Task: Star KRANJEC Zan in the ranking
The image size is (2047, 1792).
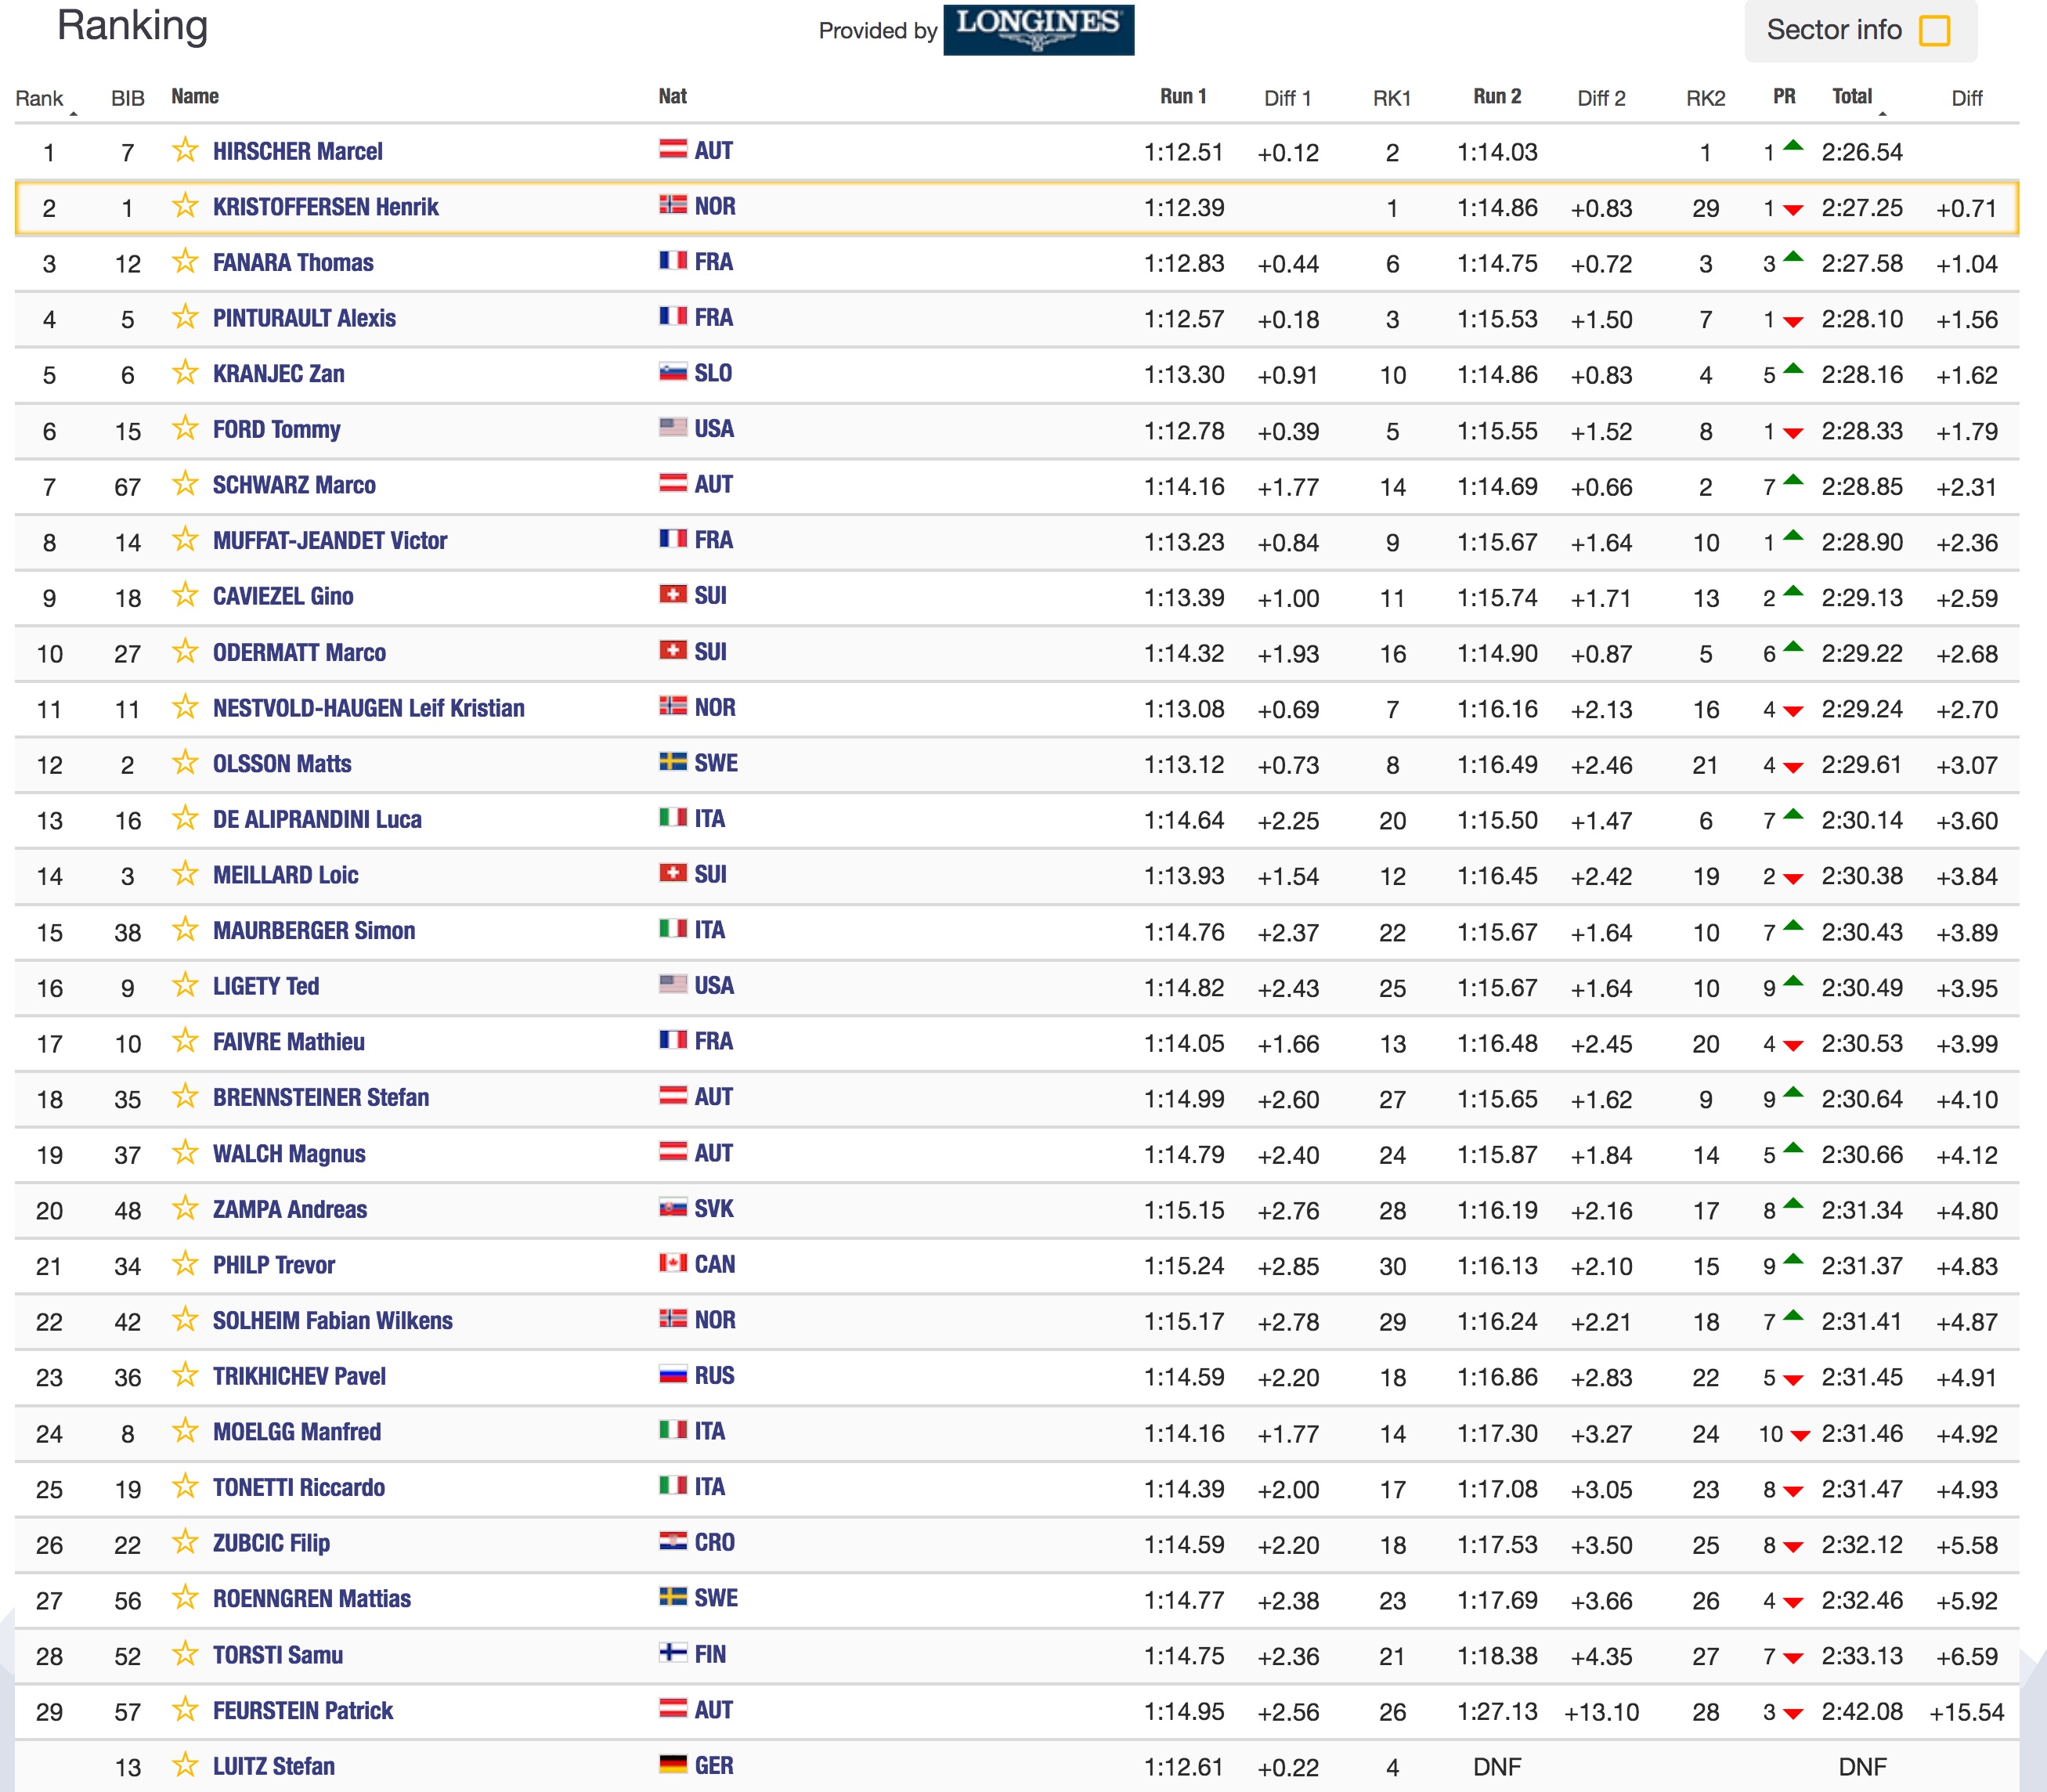Action: (185, 374)
